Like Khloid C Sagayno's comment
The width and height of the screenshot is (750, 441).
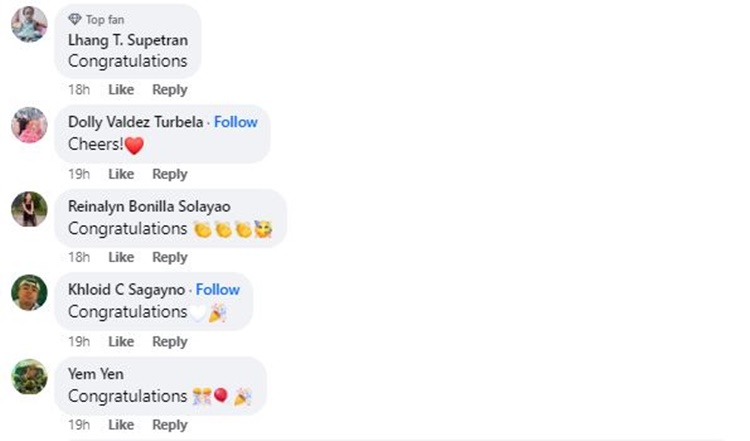coord(121,342)
